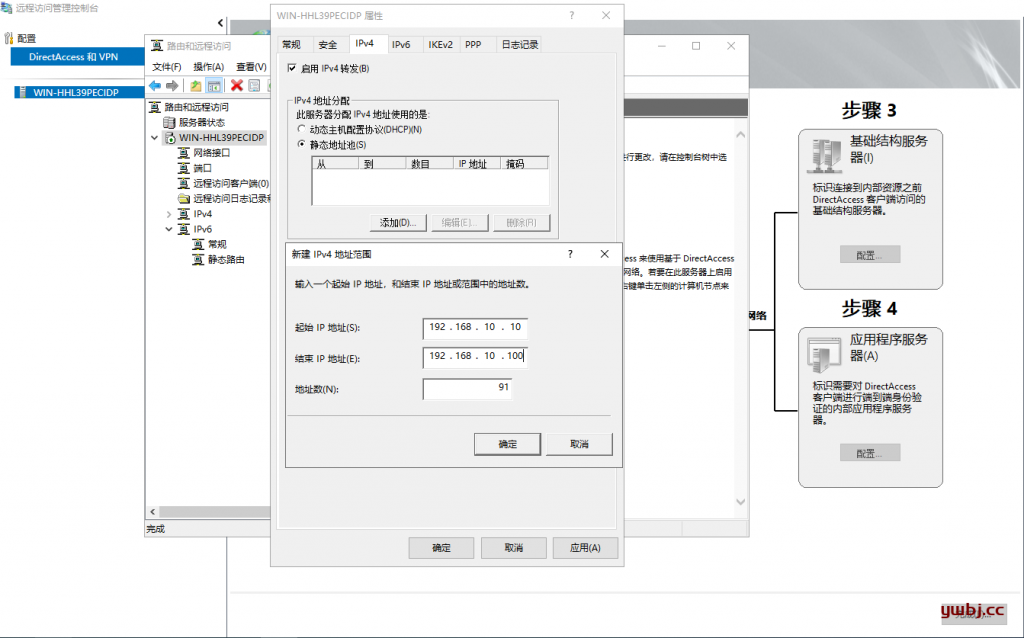Viewport: 1024px width, 638px height.
Task: Open the 查看(V) menu
Action: [x=251, y=67]
